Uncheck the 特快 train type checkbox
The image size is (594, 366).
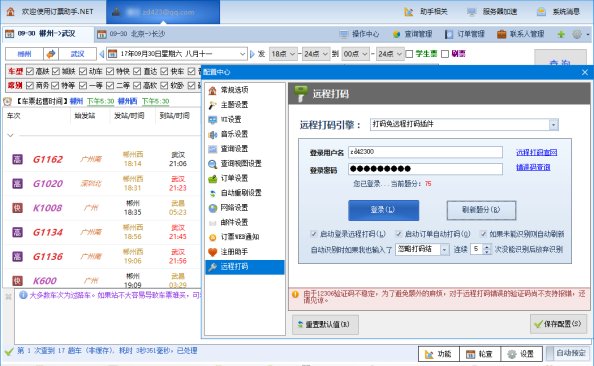tap(110, 71)
